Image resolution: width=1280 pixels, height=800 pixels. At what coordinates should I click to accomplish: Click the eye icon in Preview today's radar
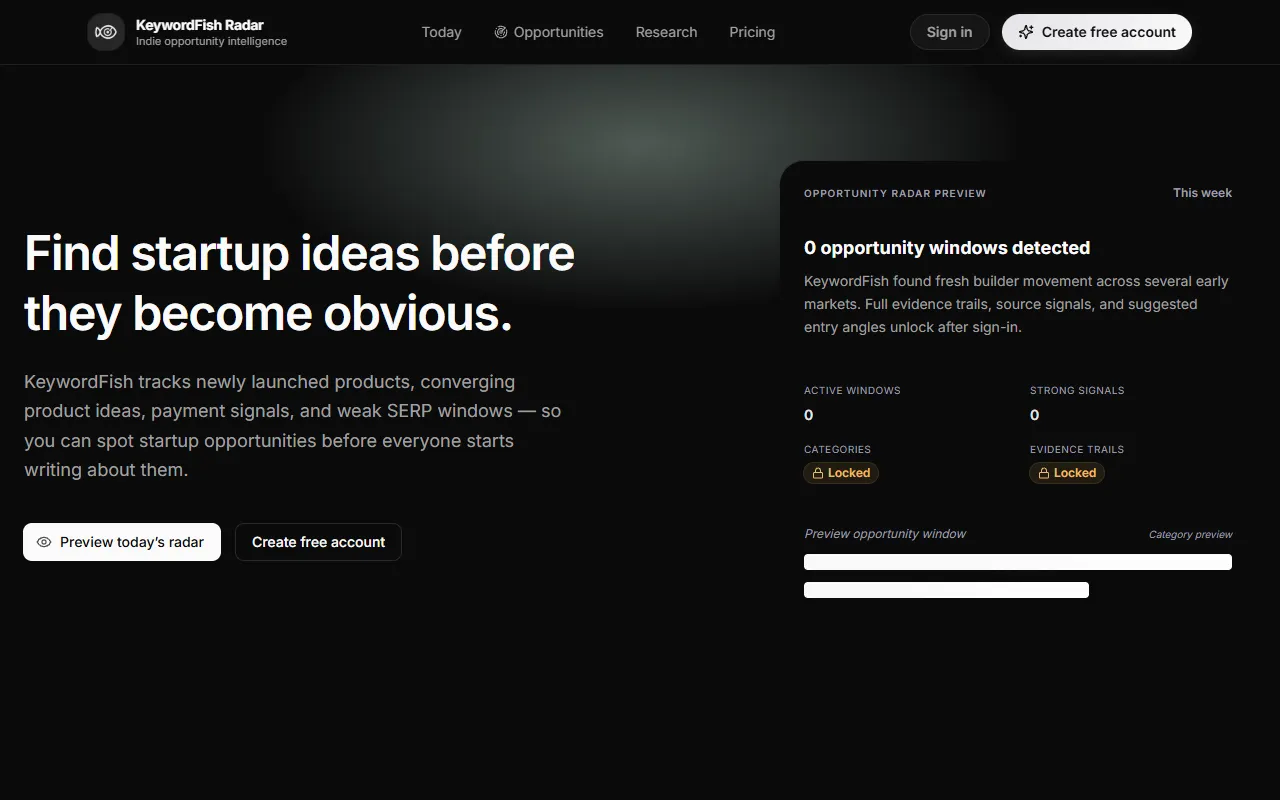click(x=44, y=542)
